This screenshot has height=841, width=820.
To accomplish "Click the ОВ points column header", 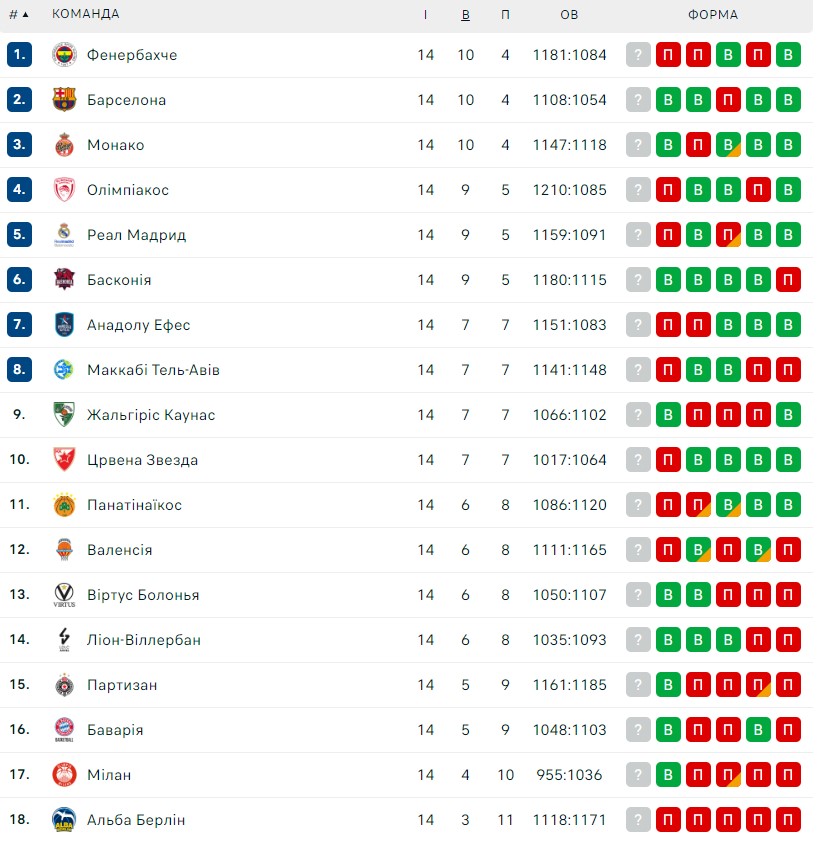I will 569,15.
